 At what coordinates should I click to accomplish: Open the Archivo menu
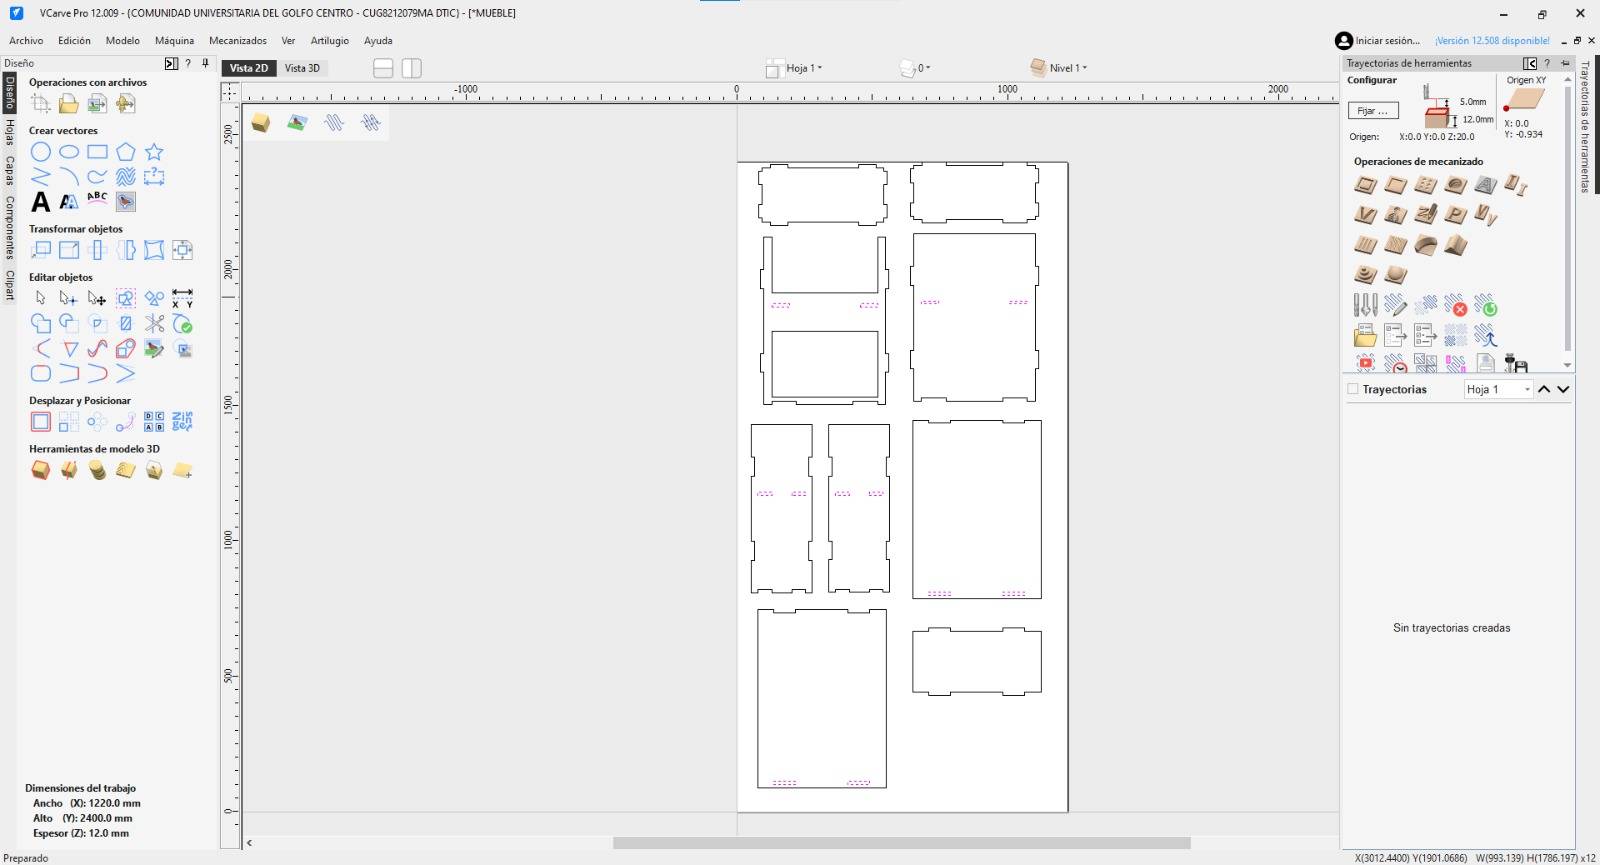click(x=26, y=41)
